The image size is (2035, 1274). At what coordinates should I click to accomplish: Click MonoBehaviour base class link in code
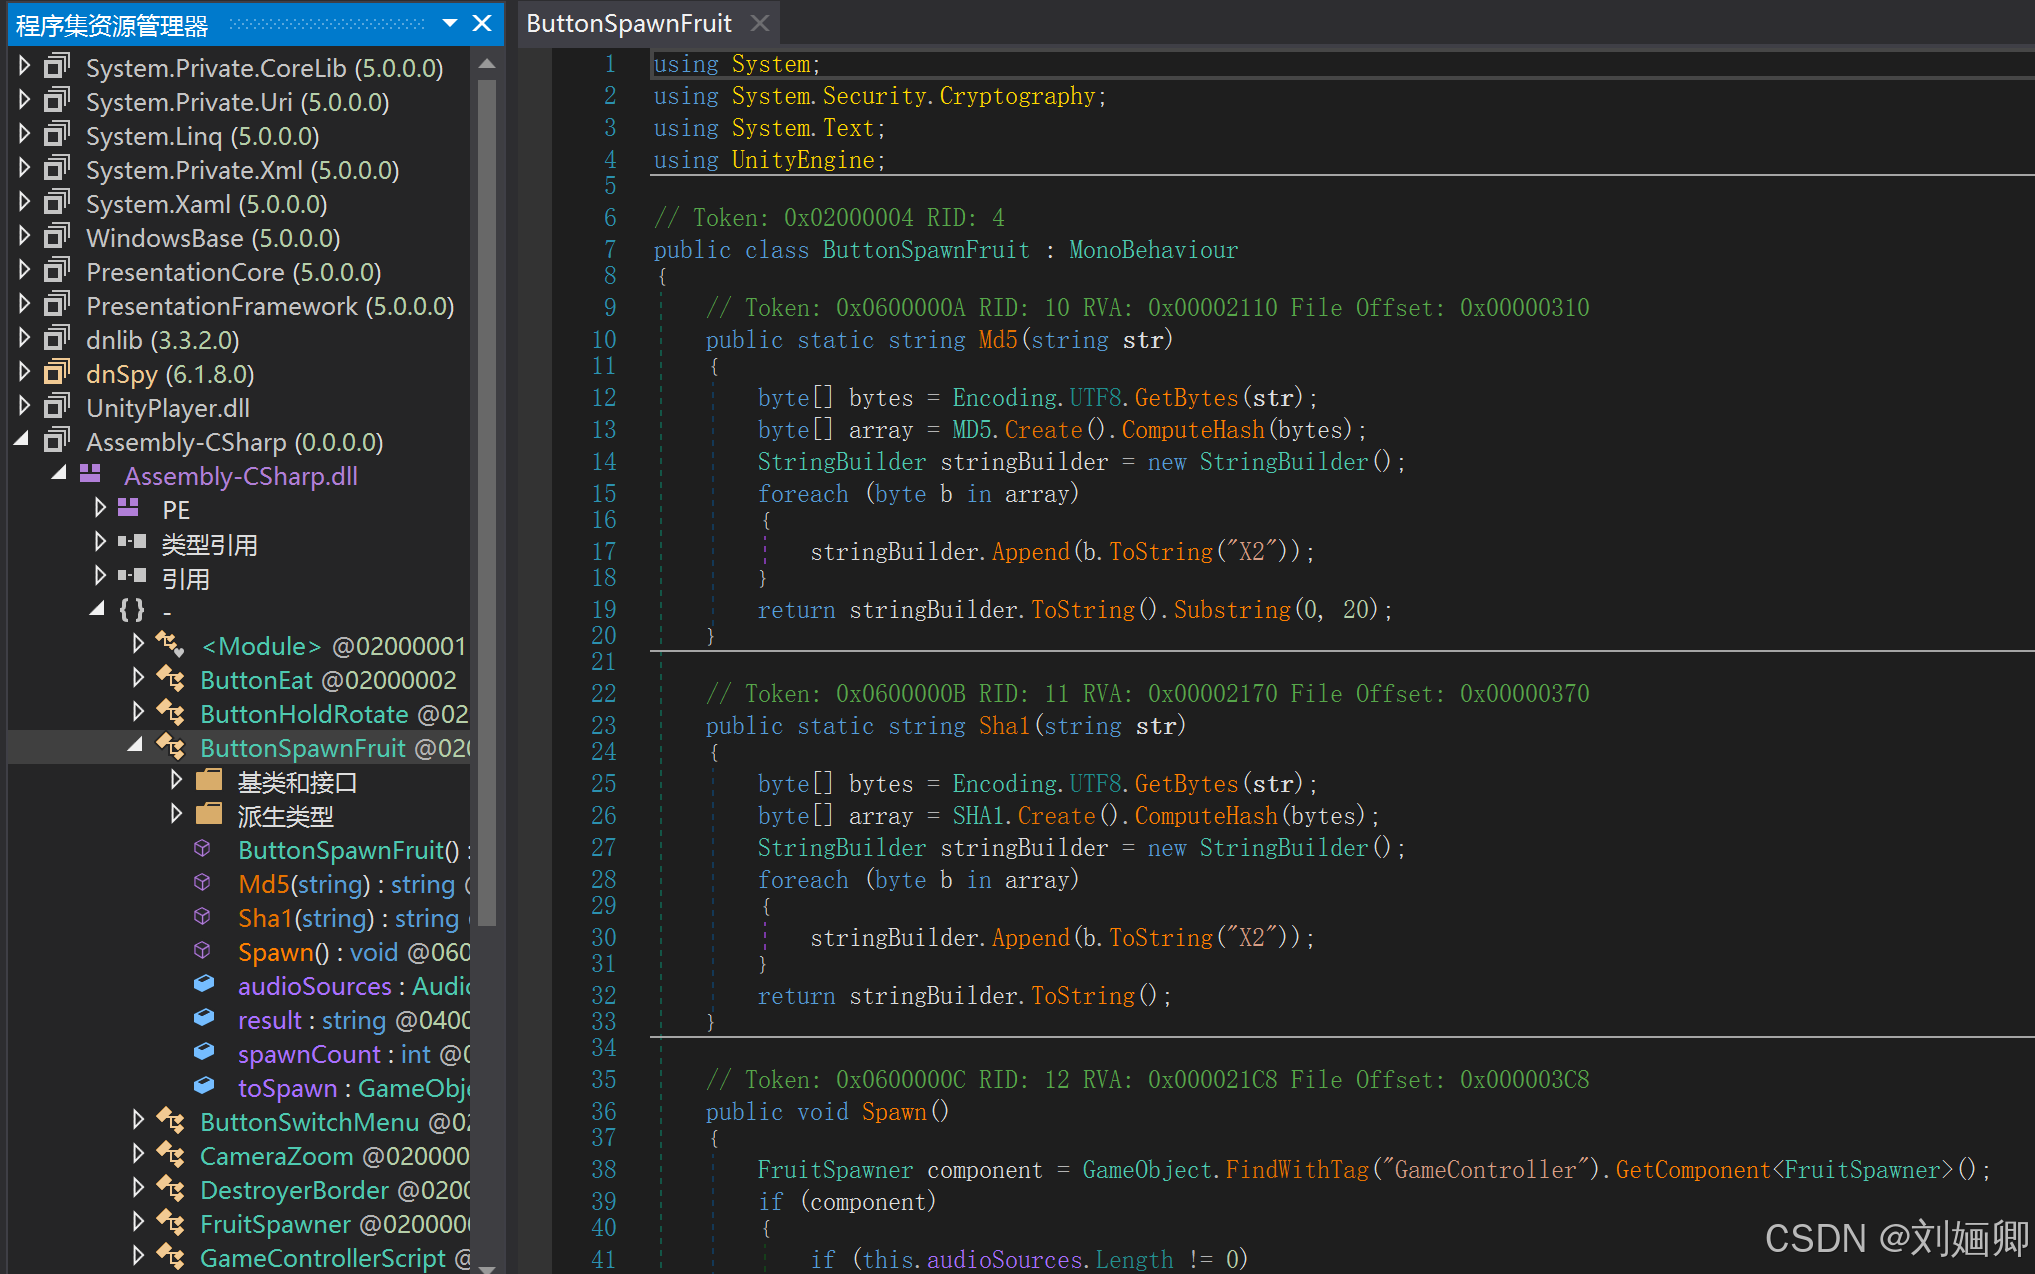[1153, 250]
